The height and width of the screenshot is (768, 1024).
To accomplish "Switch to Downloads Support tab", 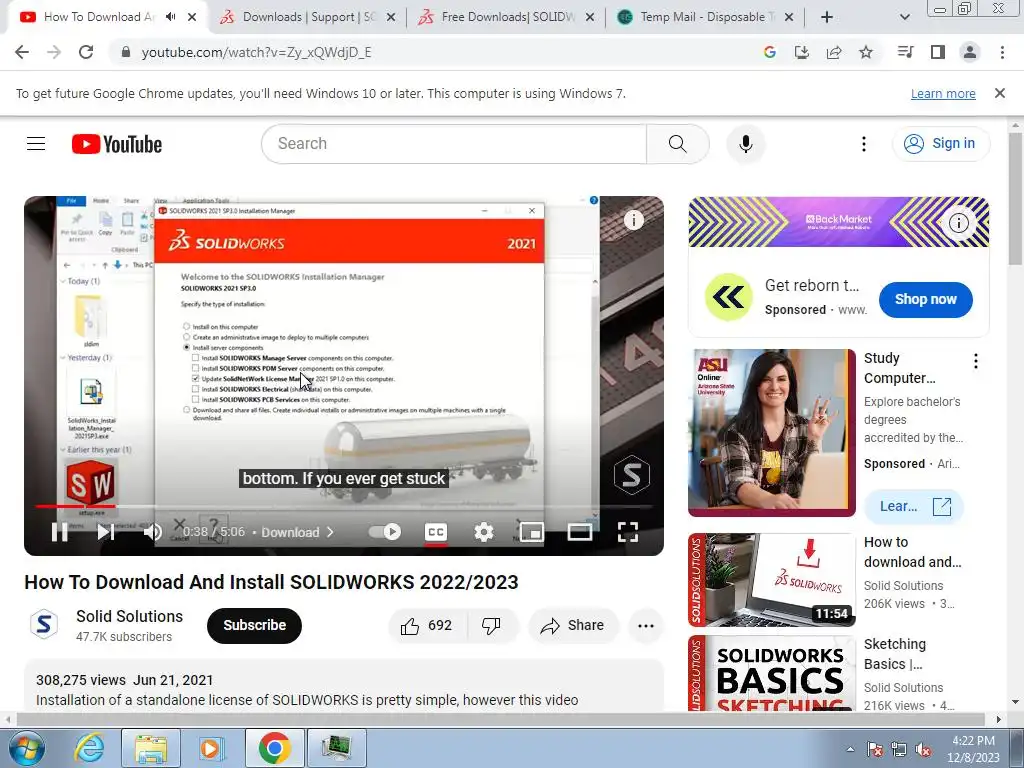I will click(307, 17).
